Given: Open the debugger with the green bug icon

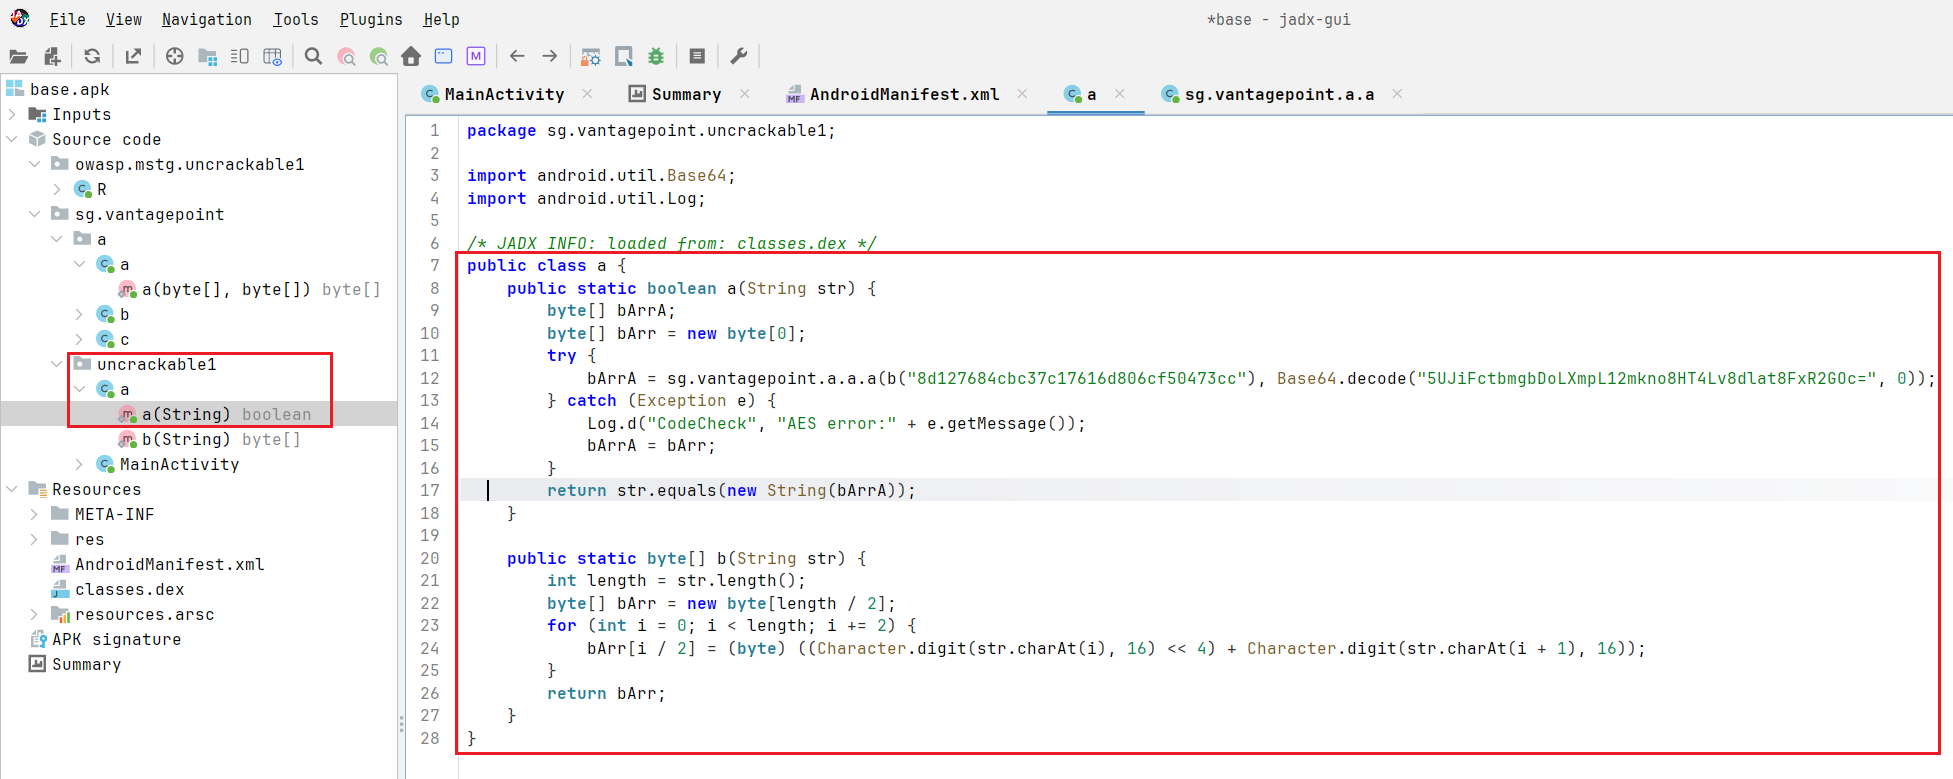Looking at the screenshot, I should tap(656, 57).
